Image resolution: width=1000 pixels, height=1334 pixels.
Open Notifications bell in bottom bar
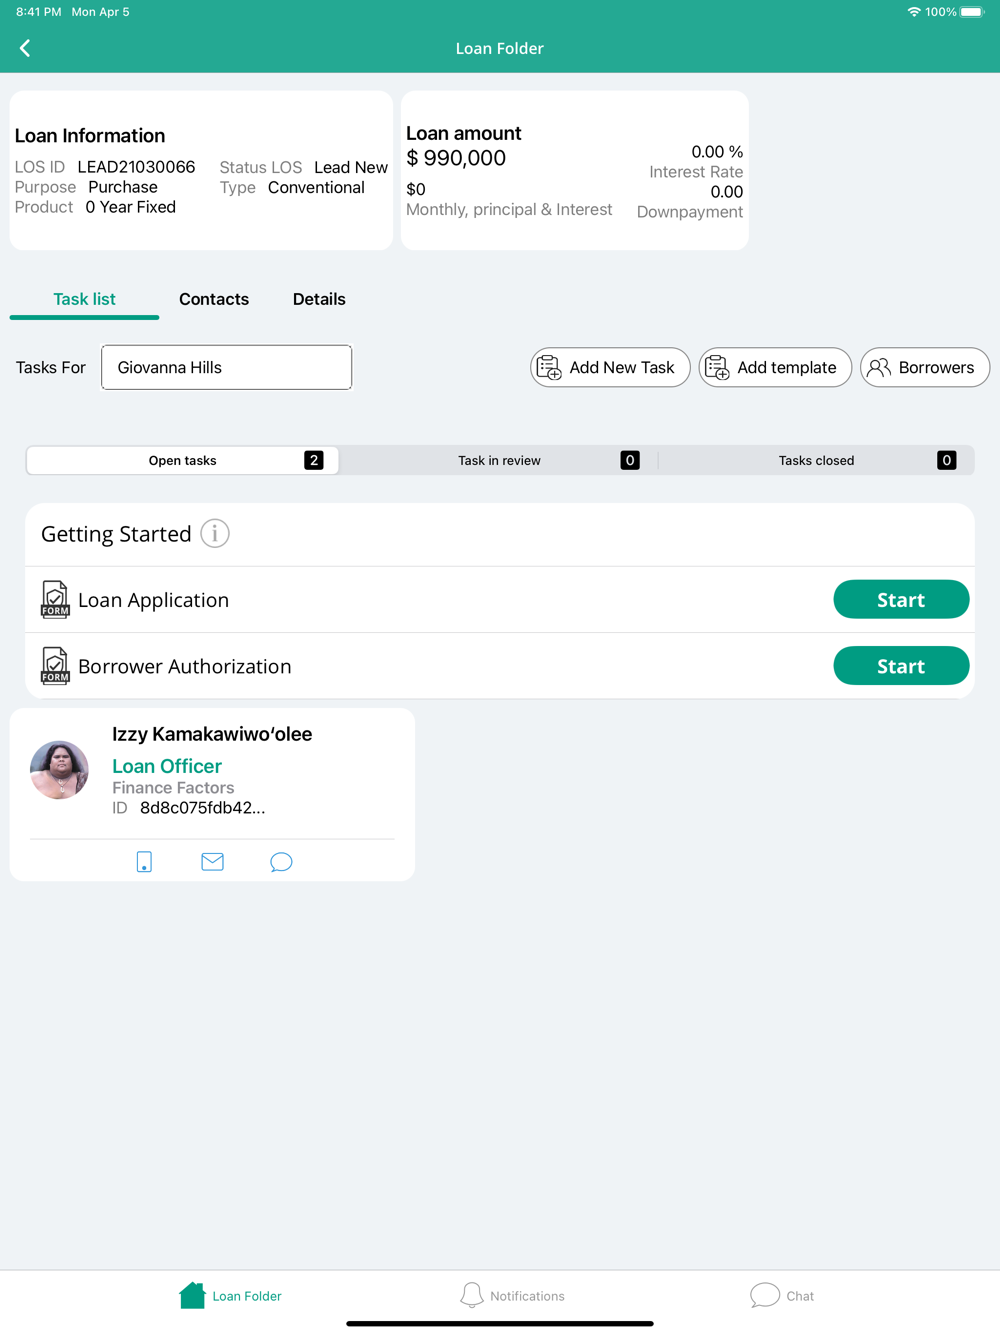pos(471,1295)
